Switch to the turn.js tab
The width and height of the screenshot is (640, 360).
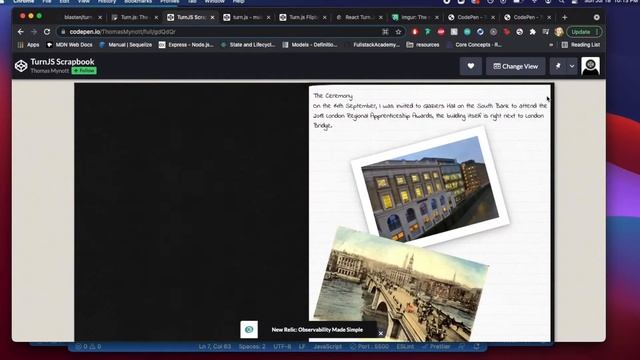(x=247, y=18)
